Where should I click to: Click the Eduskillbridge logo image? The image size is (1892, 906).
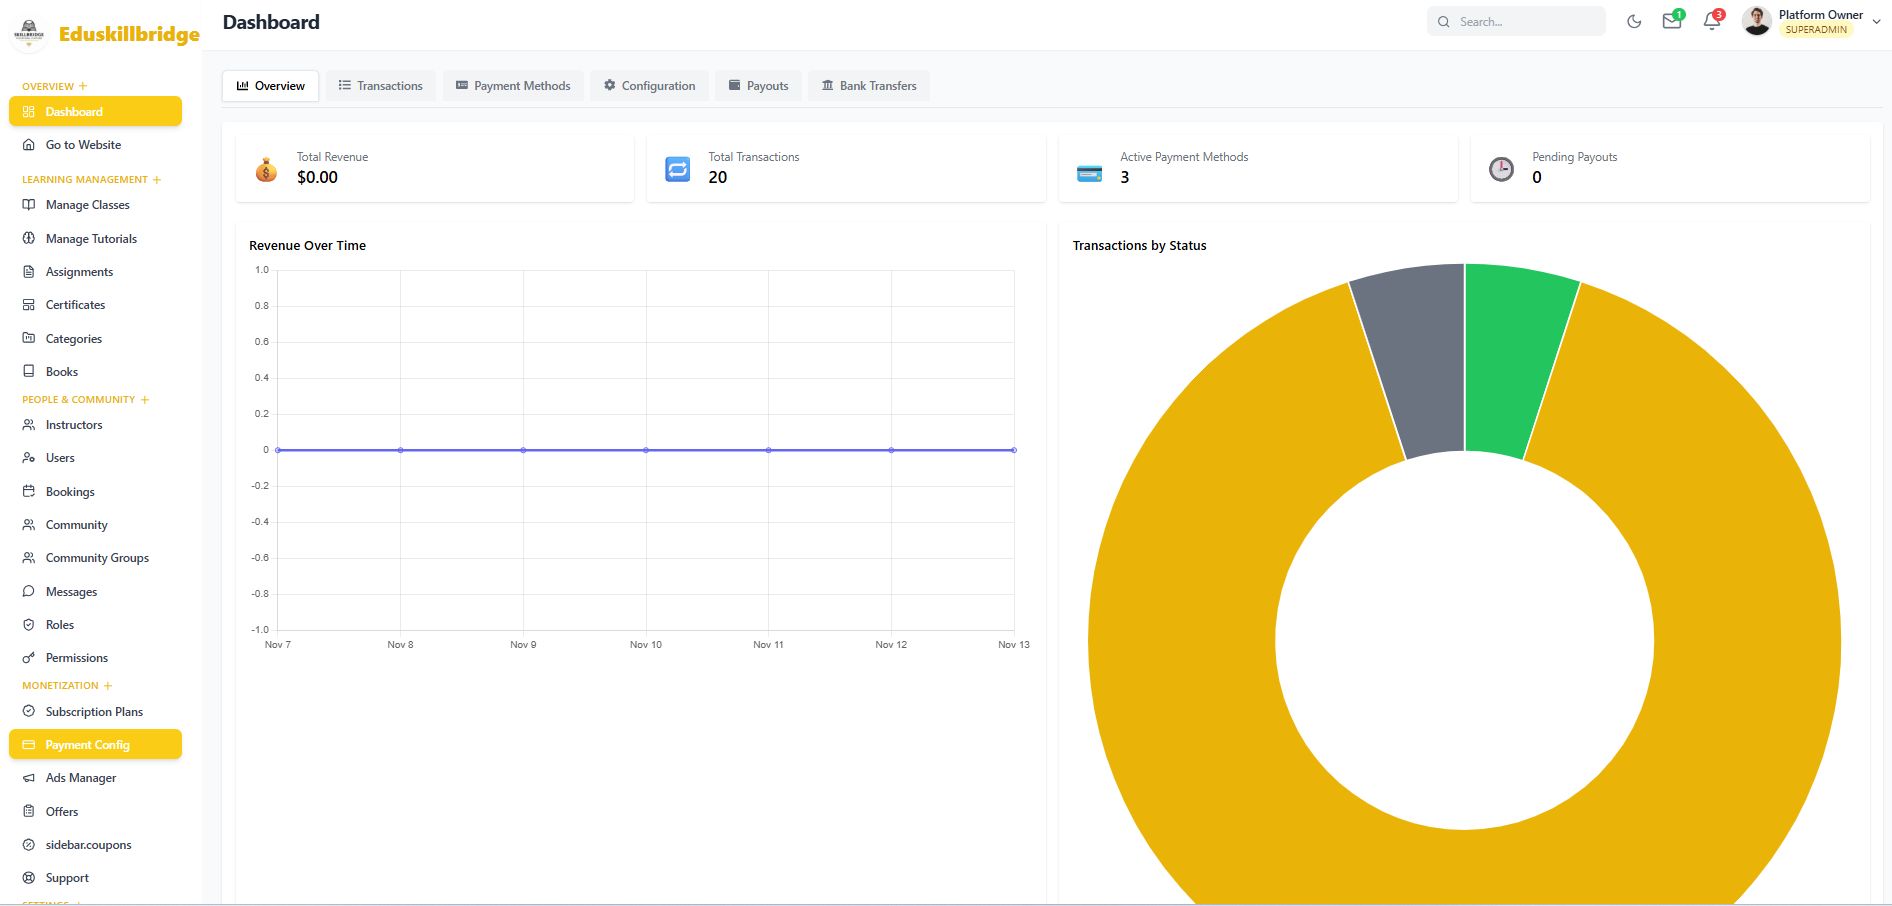coord(29,34)
